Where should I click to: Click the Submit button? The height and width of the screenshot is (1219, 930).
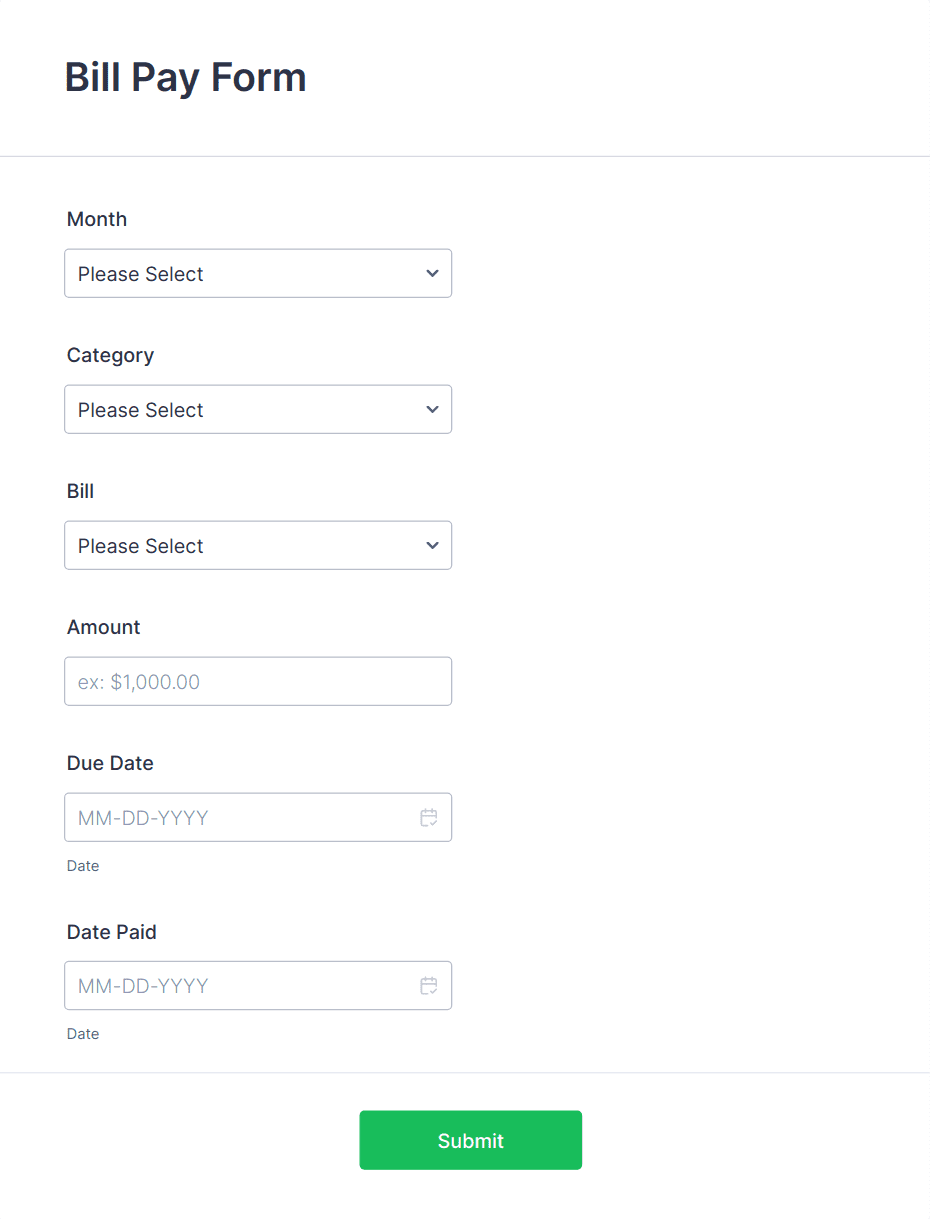tap(470, 1140)
